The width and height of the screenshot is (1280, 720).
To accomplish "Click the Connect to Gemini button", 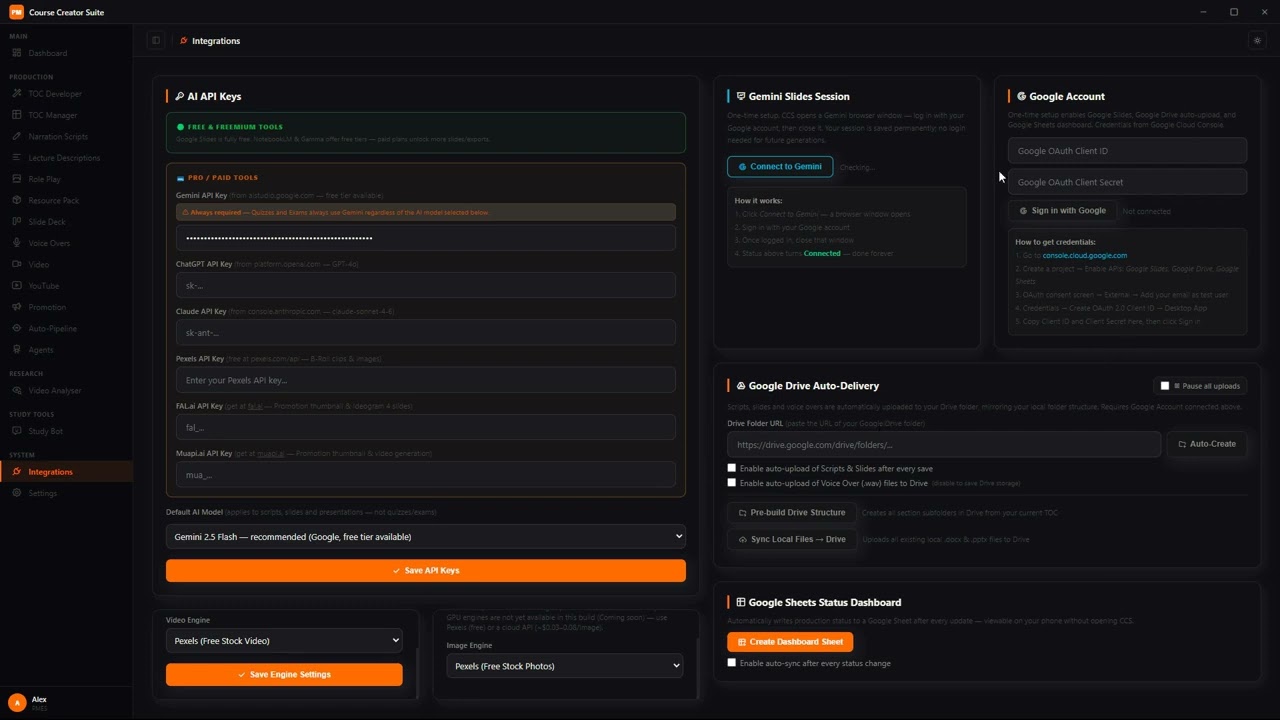I will (x=780, y=167).
